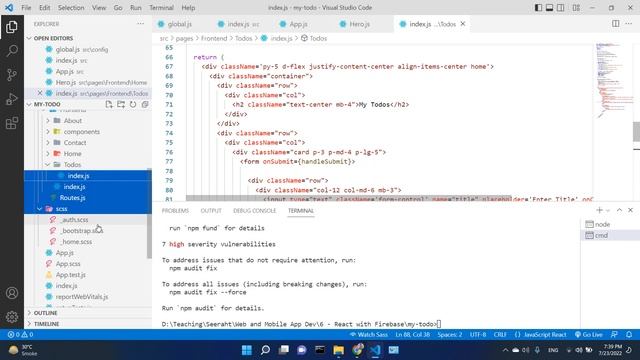Screen dimensions: 640x360
Task: Close the index.js Todos editor tab
Action: coord(463,24)
